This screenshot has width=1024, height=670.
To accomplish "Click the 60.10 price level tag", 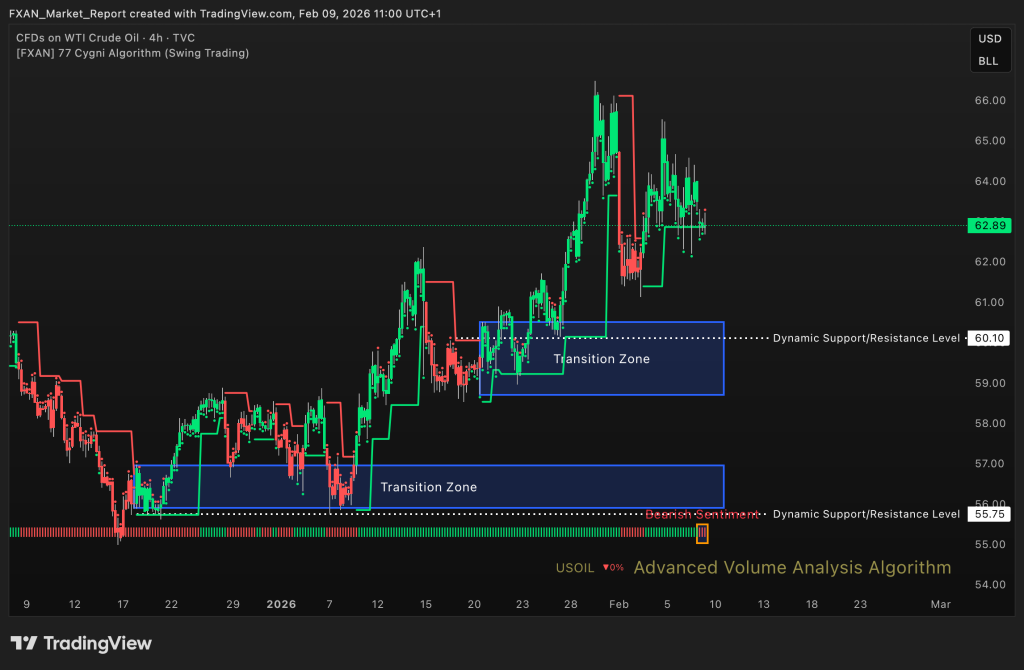I will 987,338.
